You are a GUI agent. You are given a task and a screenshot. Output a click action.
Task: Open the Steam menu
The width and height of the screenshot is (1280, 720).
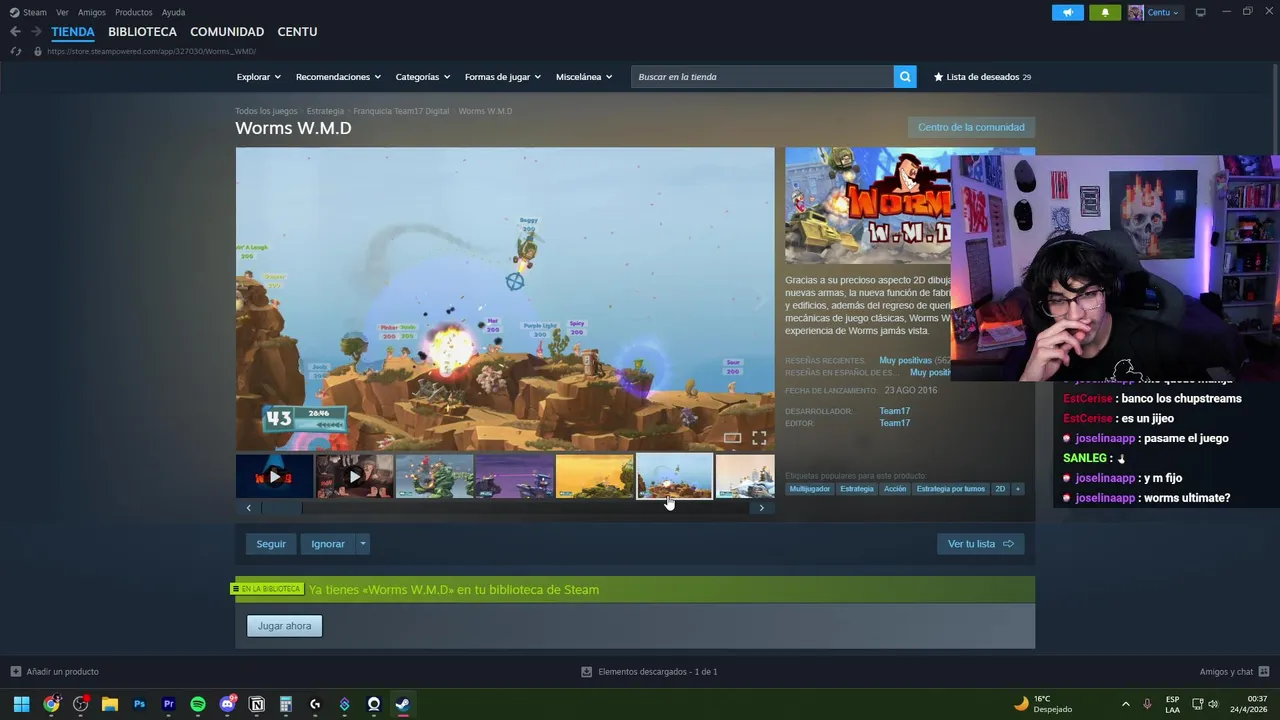pyautogui.click(x=28, y=12)
